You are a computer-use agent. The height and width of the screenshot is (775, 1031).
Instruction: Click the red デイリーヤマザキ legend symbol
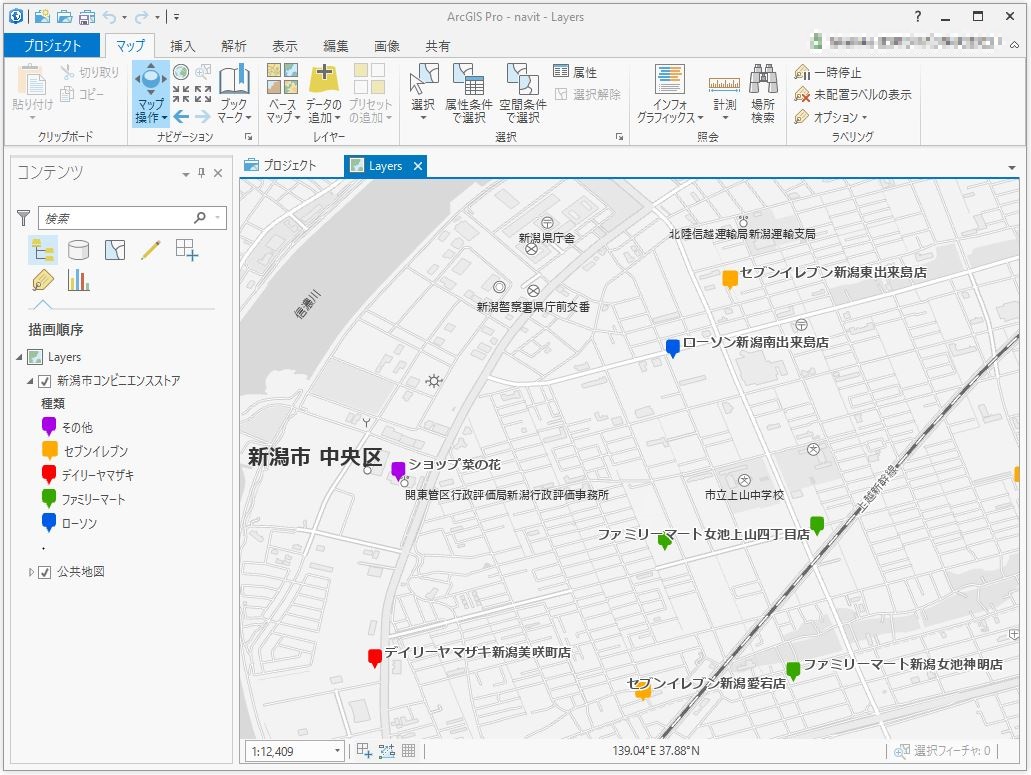pyautogui.click(x=49, y=474)
